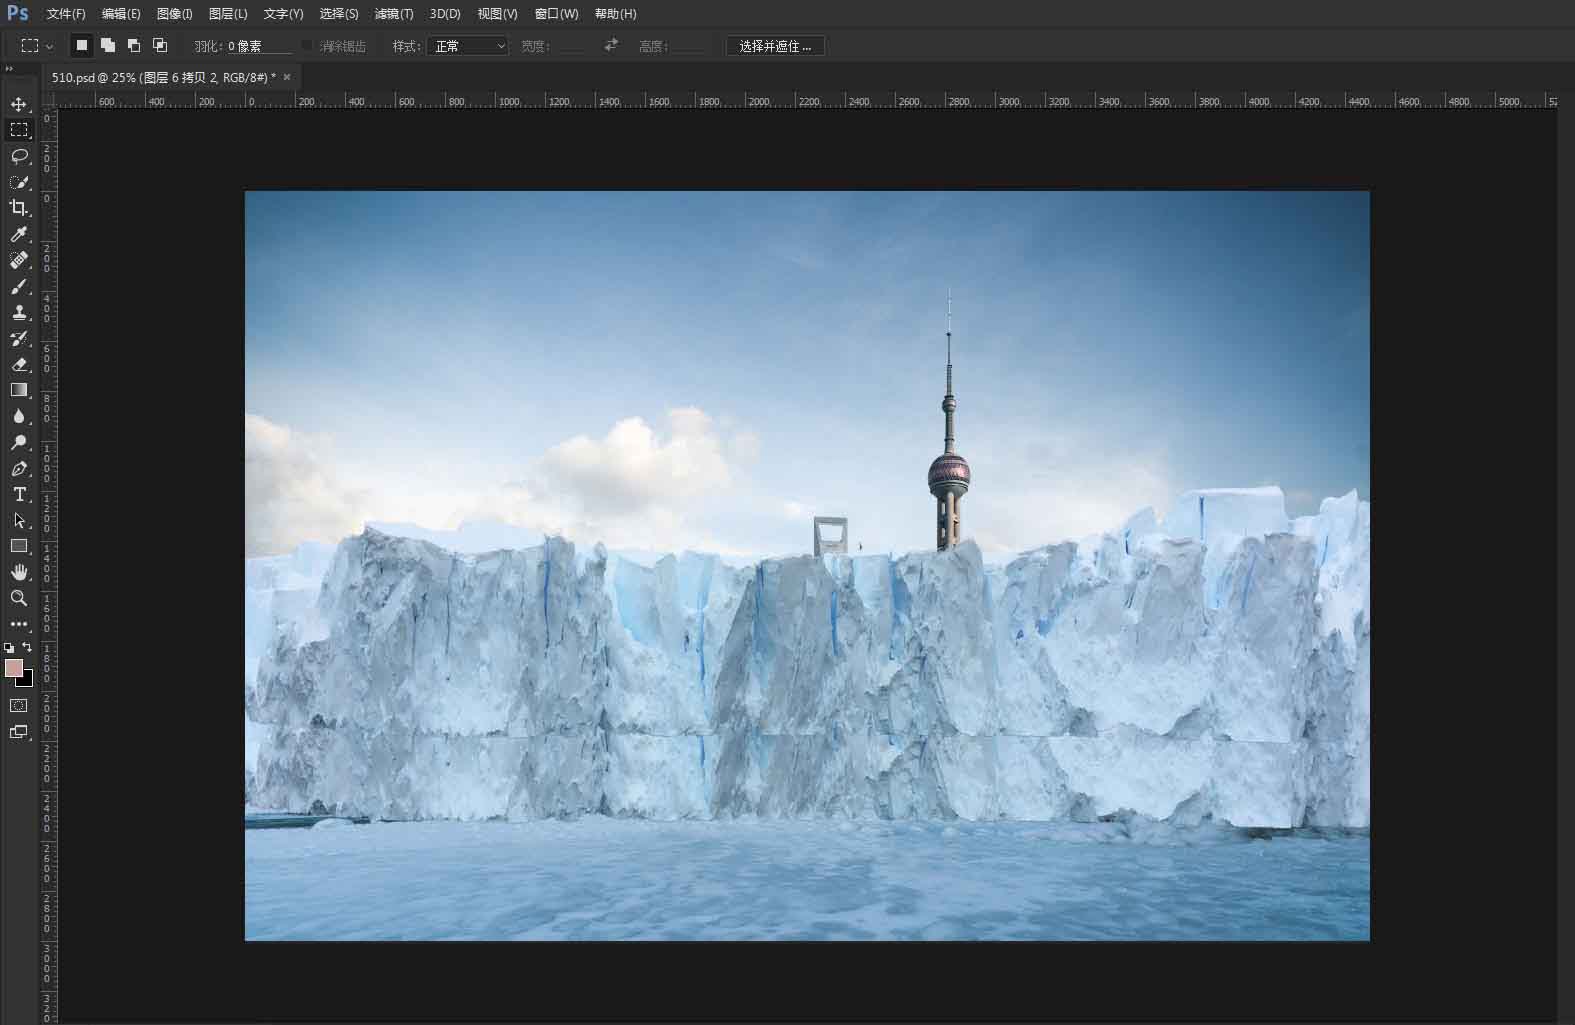The width and height of the screenshot is (1575, 1025).
Task: Choose Subtract from Selection mode
Action: pos(134,45)
